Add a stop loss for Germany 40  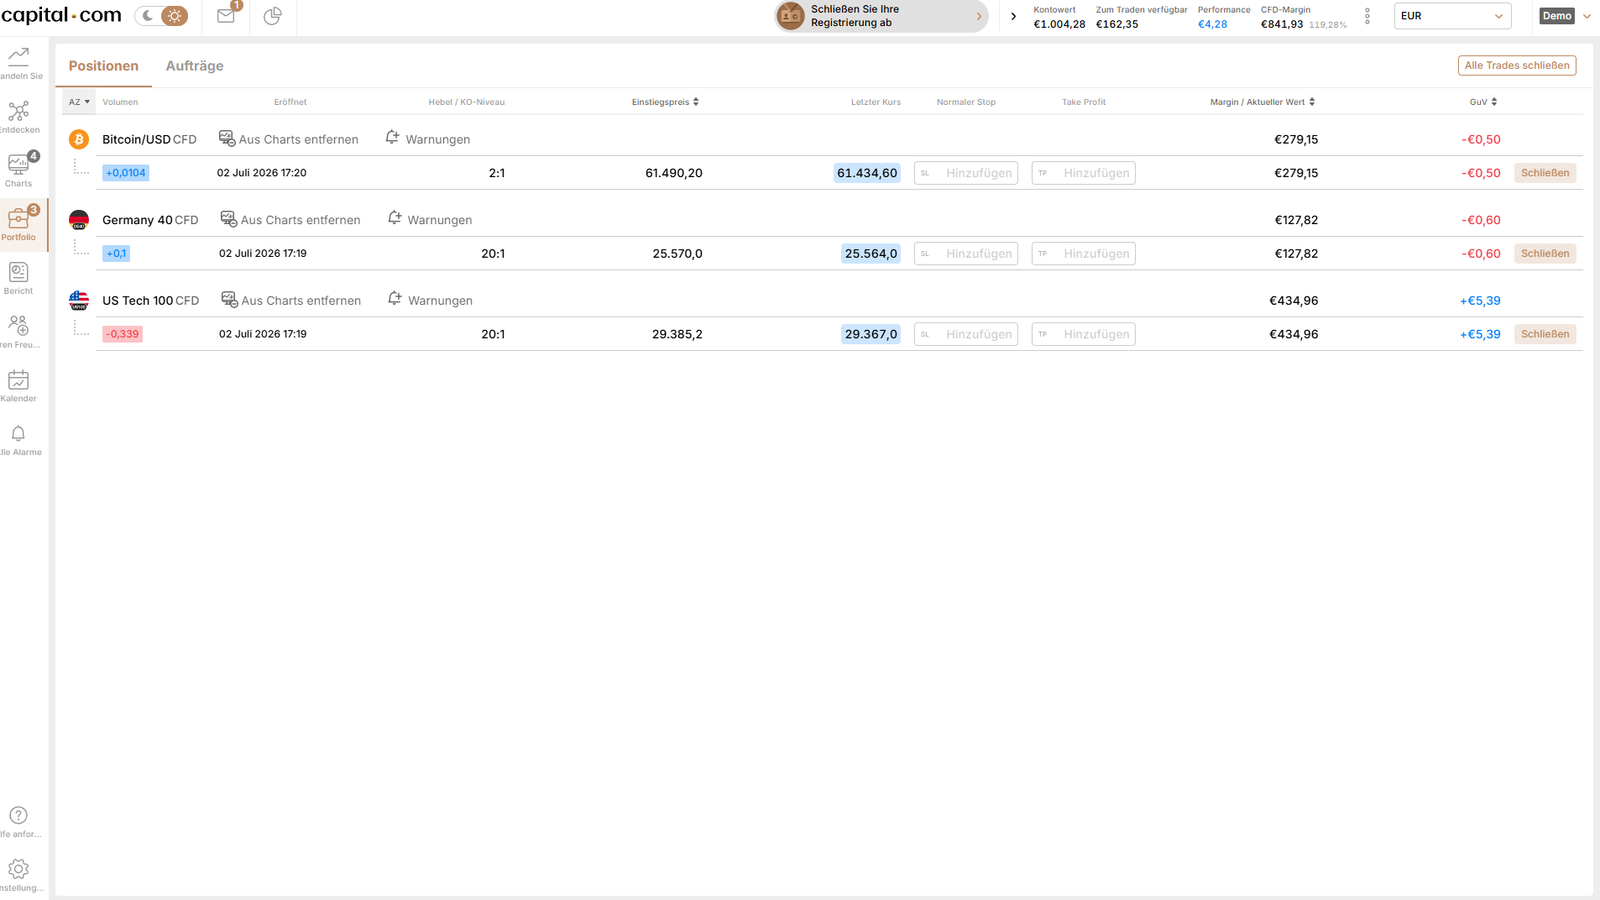(x=966, y=254)
